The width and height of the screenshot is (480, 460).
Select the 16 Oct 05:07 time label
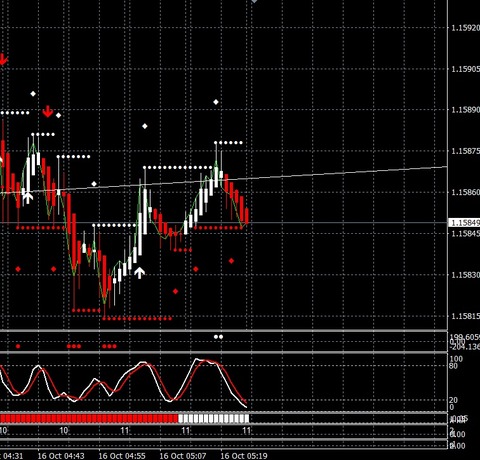[x=183, y=456]
